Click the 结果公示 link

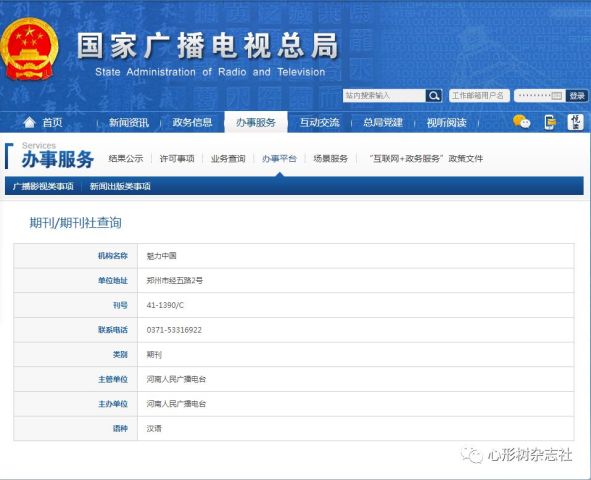126,159
